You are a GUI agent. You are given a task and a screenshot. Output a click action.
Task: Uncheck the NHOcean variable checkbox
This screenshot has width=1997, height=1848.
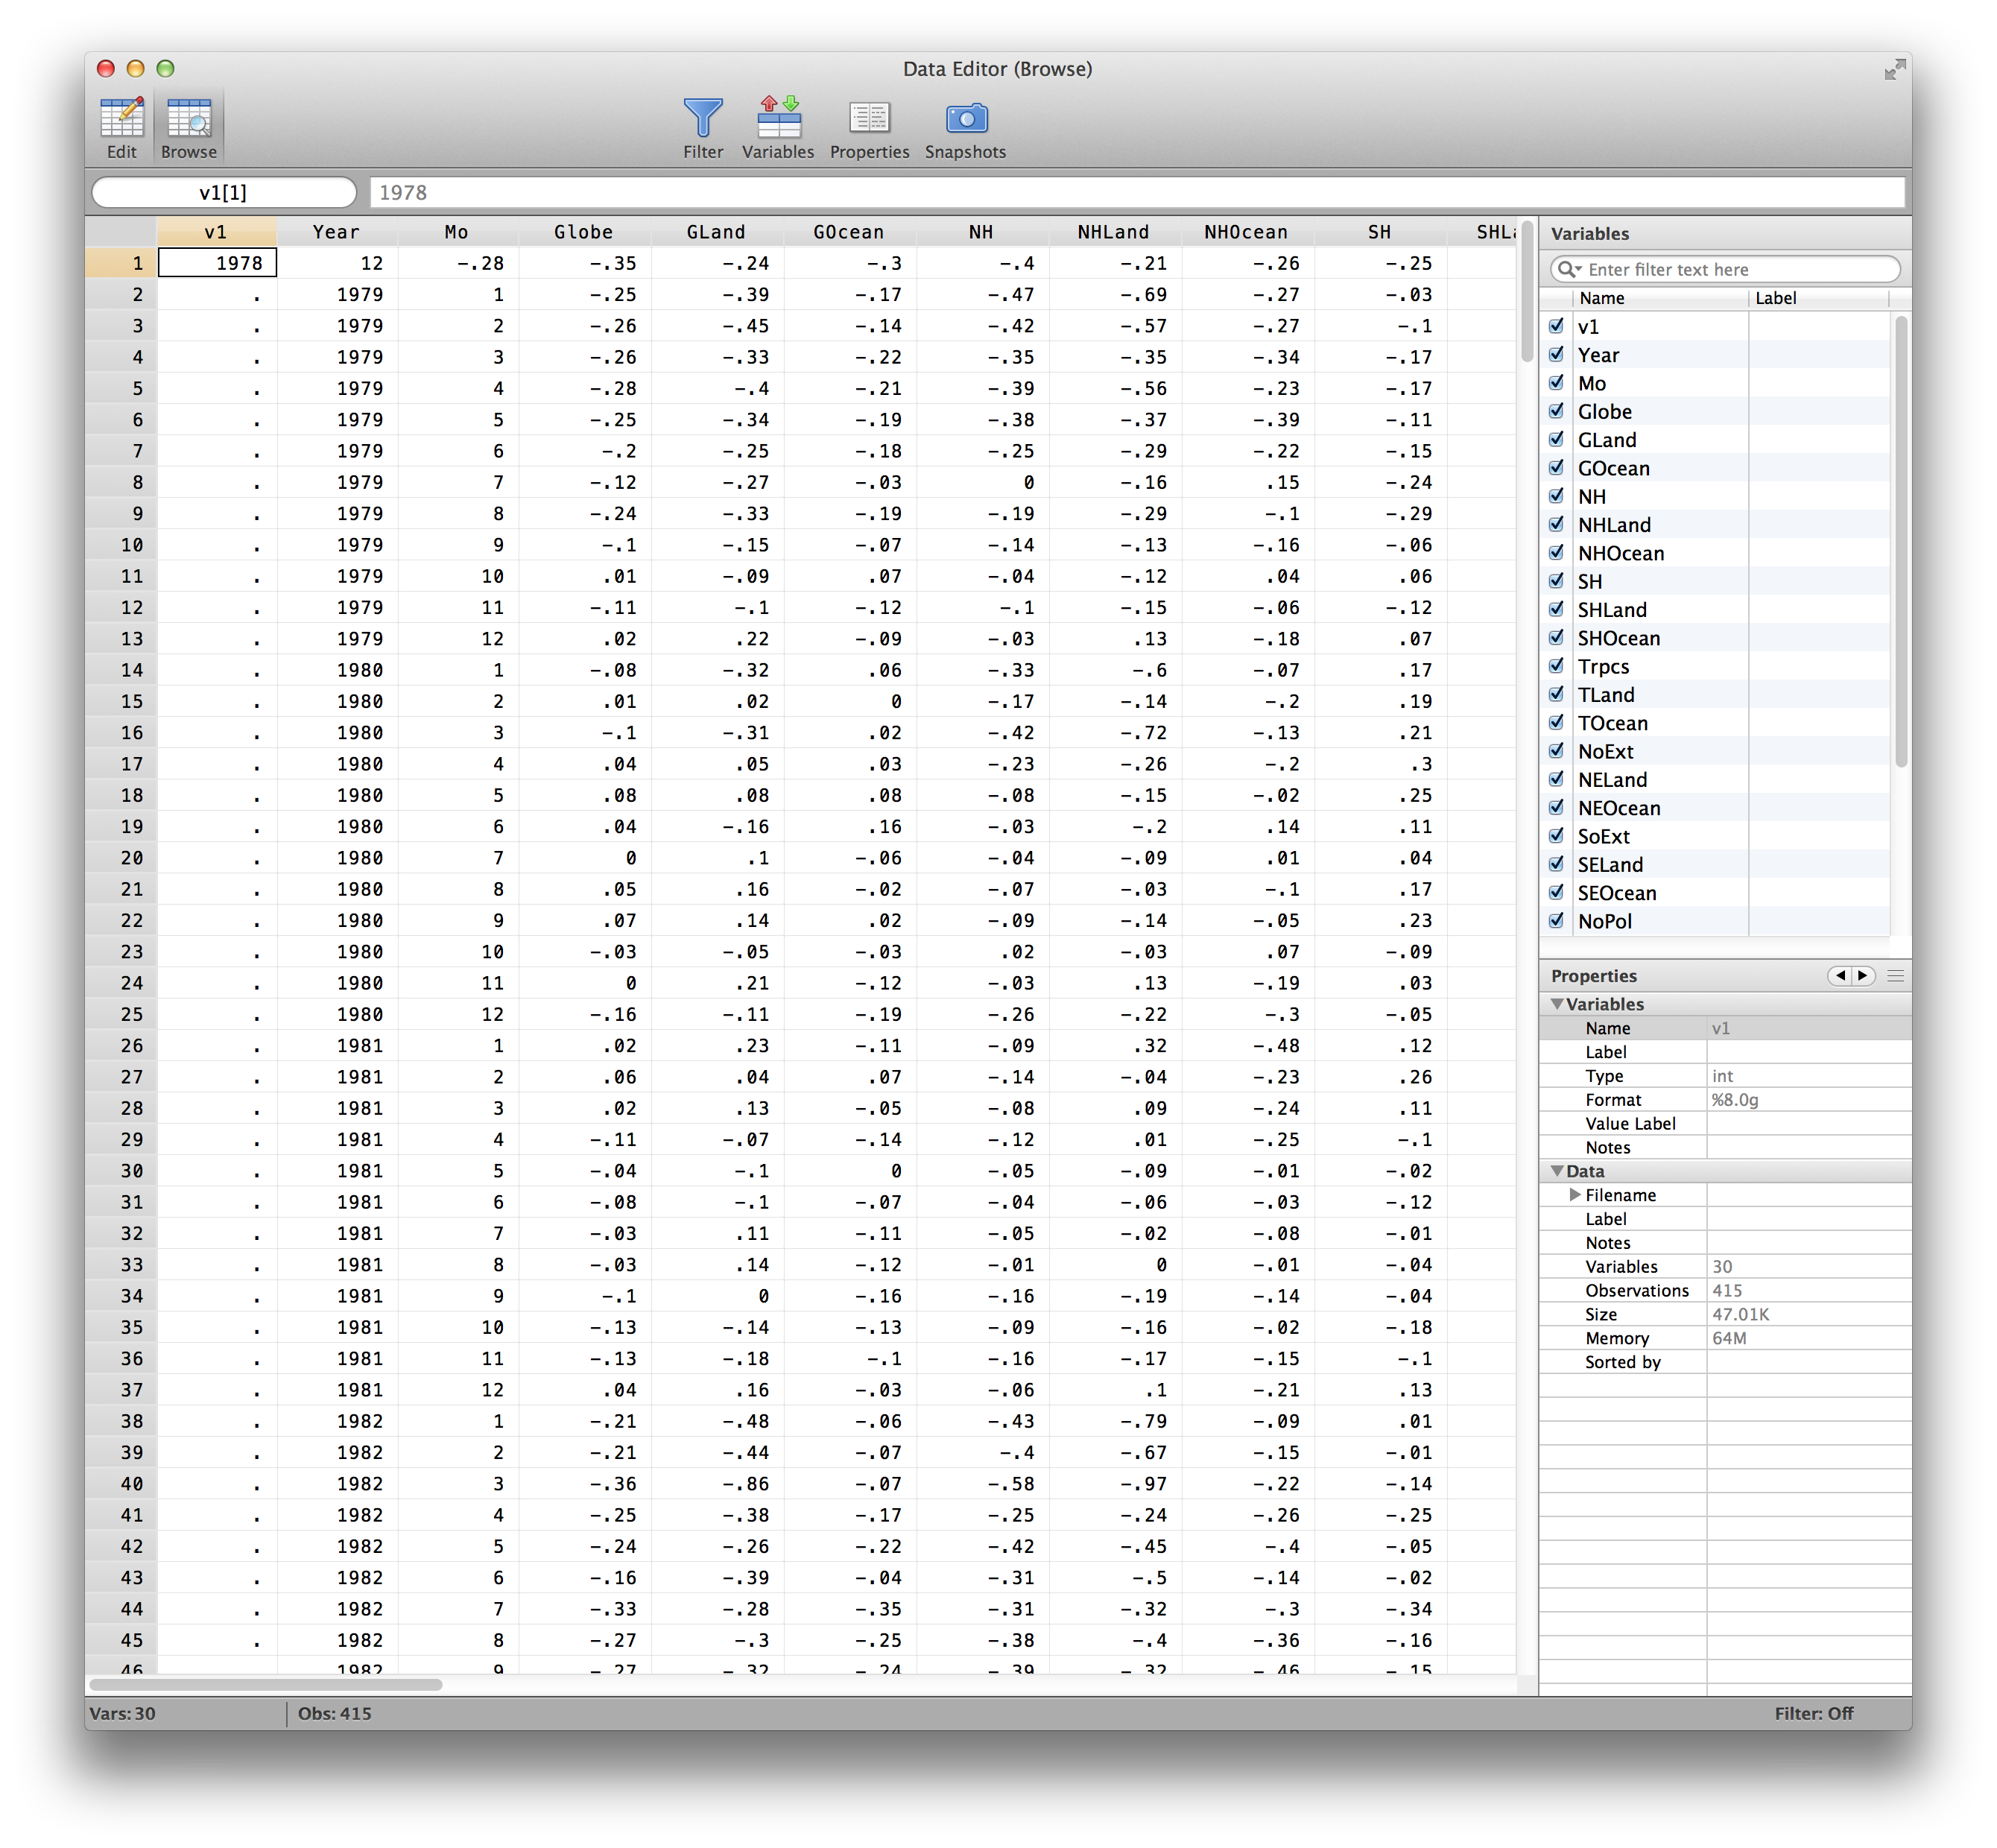(1556, 552)
